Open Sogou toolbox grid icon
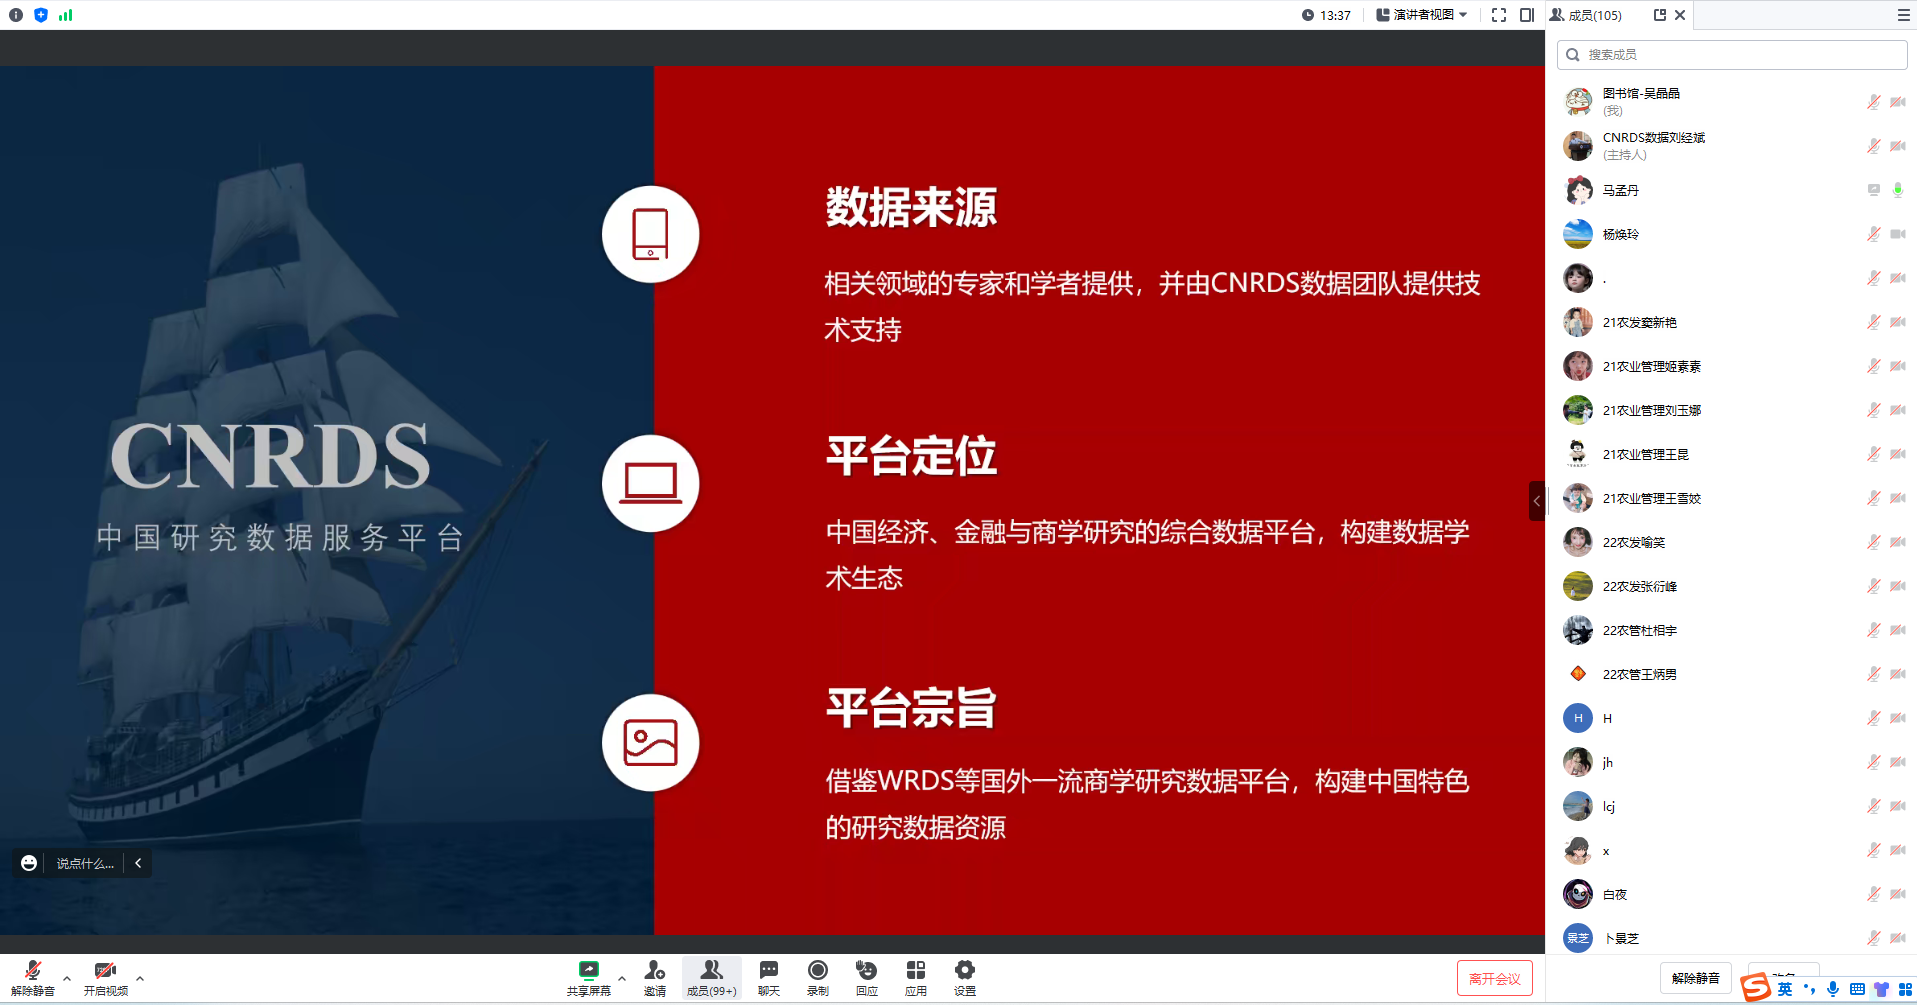The height and width of the screenshot is (1005, 1917). pos(1905,989)
